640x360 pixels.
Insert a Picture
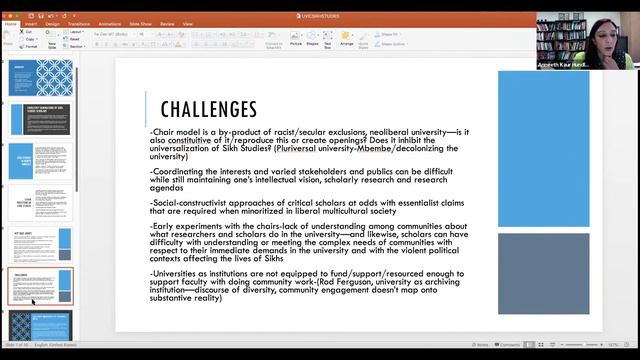296,39
